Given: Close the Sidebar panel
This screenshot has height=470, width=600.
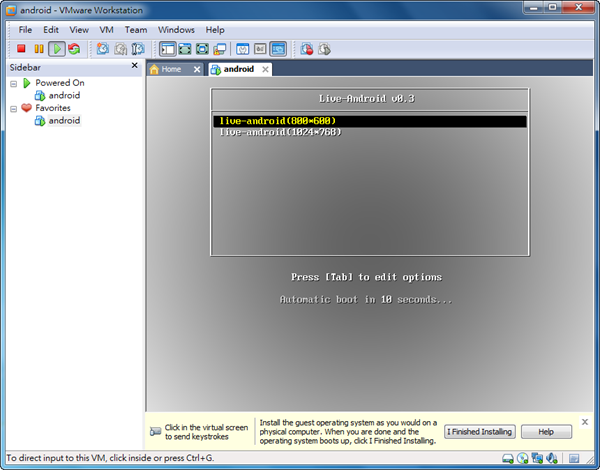Looking at the screenshot, I should click(134, 65).
